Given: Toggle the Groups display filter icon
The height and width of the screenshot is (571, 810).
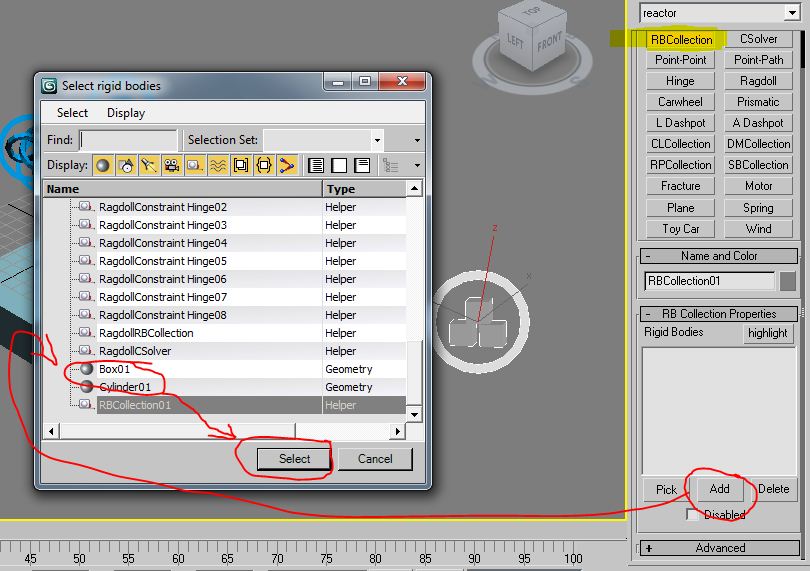Looking at the screenshot, I should pos(241,165).
